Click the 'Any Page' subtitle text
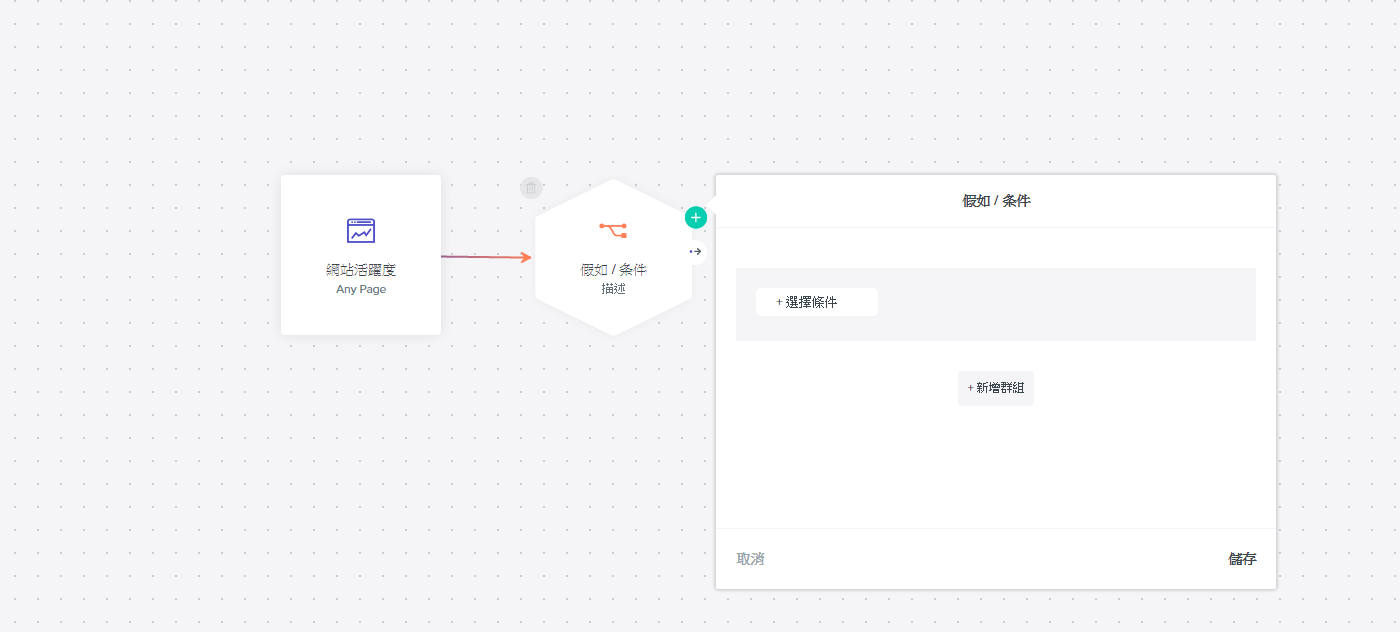The image size is (1400, 640). 361,289
